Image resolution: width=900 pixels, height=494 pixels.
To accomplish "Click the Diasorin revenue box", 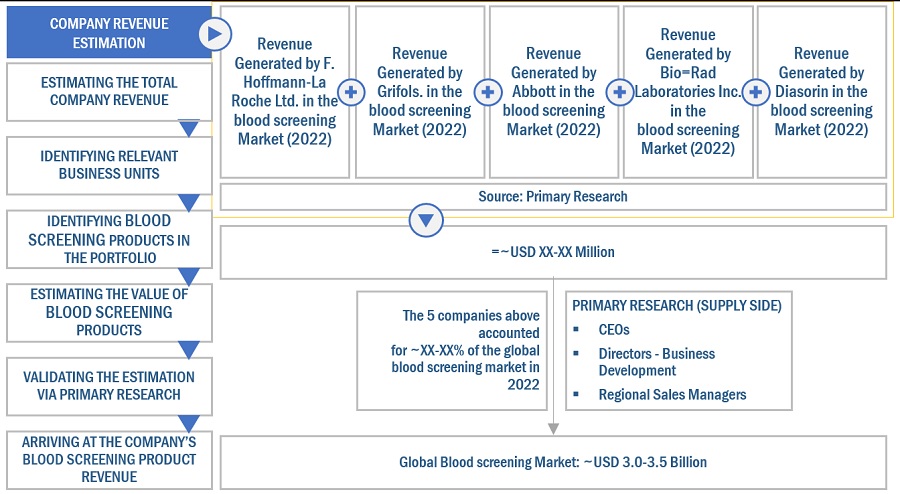I will [822, 92].
